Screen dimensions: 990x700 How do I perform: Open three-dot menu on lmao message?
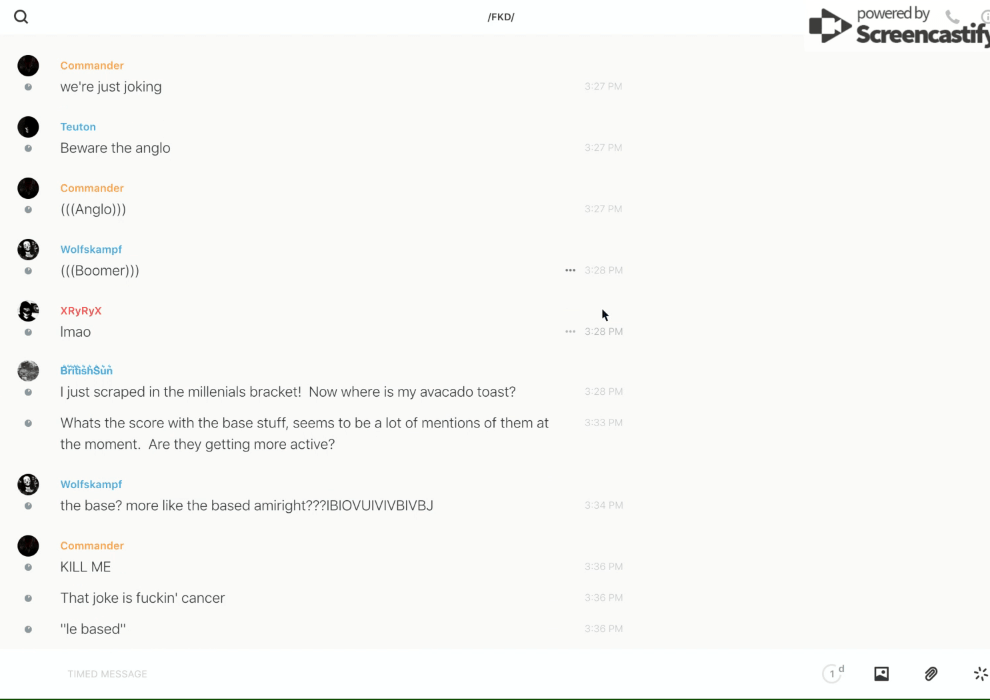point(570,332)
